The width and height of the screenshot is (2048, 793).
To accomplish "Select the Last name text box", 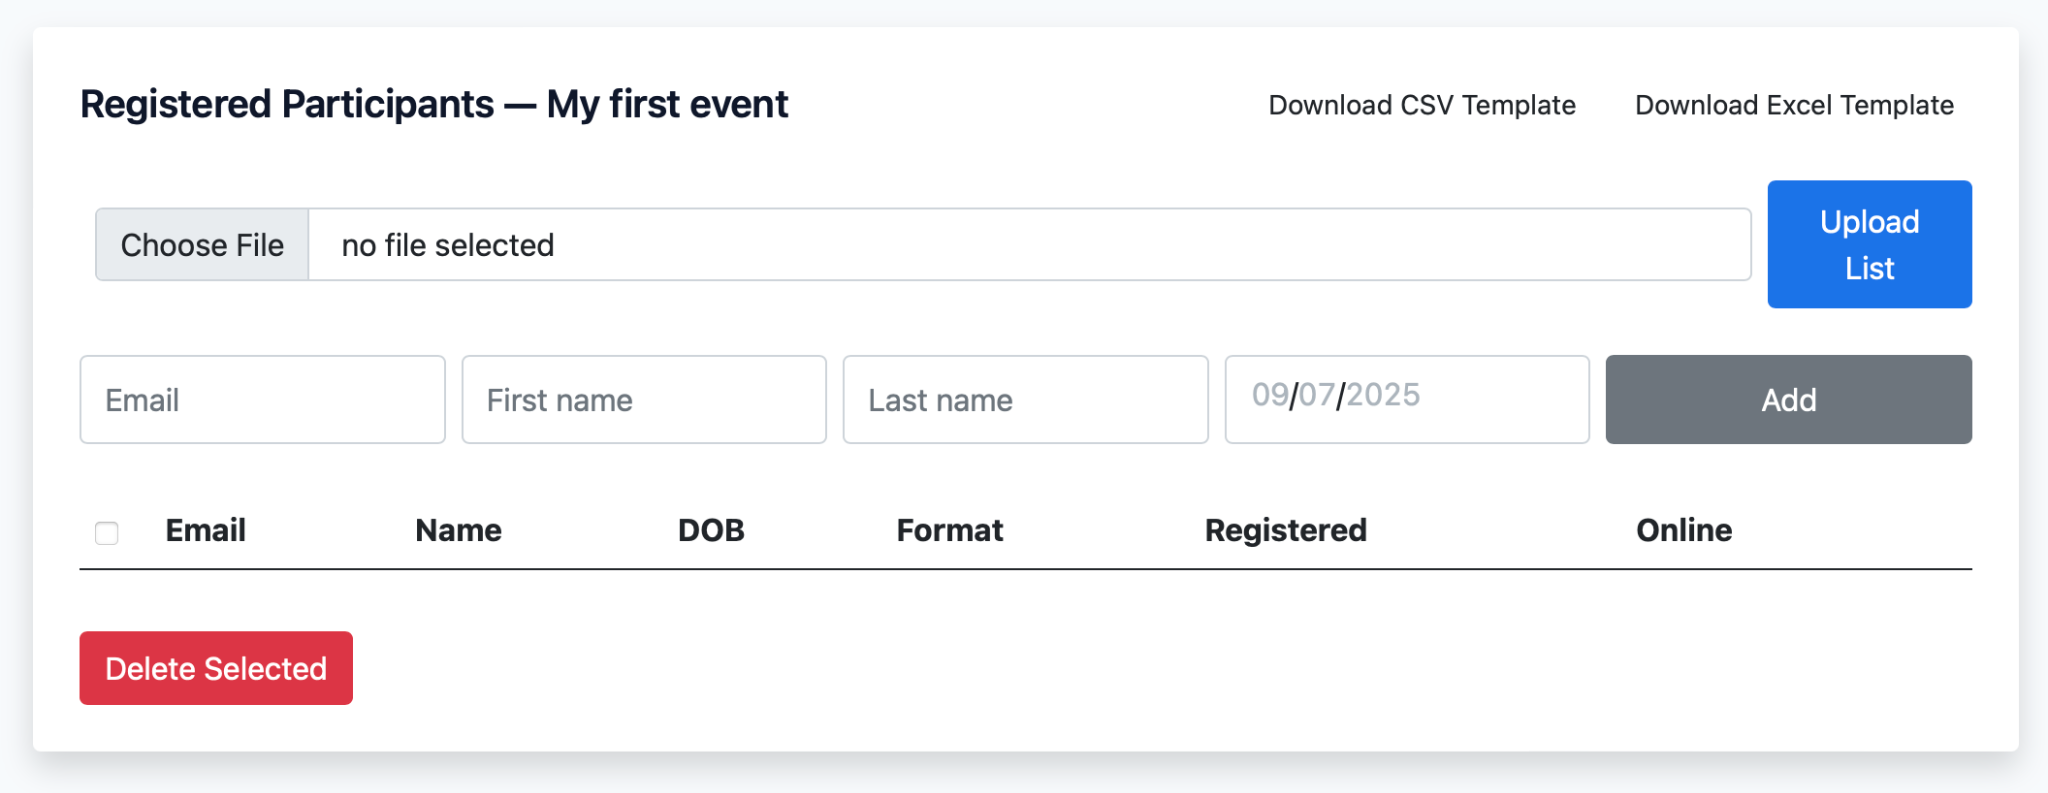I will (x=1024, y=400).
